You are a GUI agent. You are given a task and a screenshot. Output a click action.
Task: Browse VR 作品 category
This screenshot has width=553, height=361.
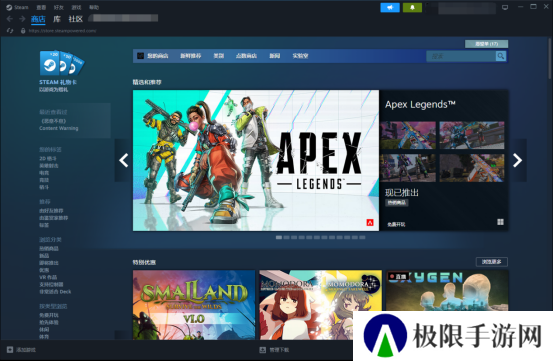coord(48,277)
